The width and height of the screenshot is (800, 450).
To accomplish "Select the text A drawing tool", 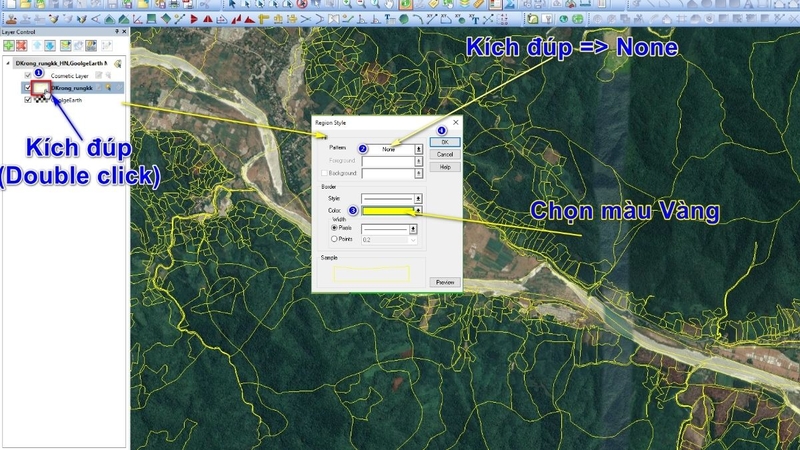I will (x=748, y=5).
